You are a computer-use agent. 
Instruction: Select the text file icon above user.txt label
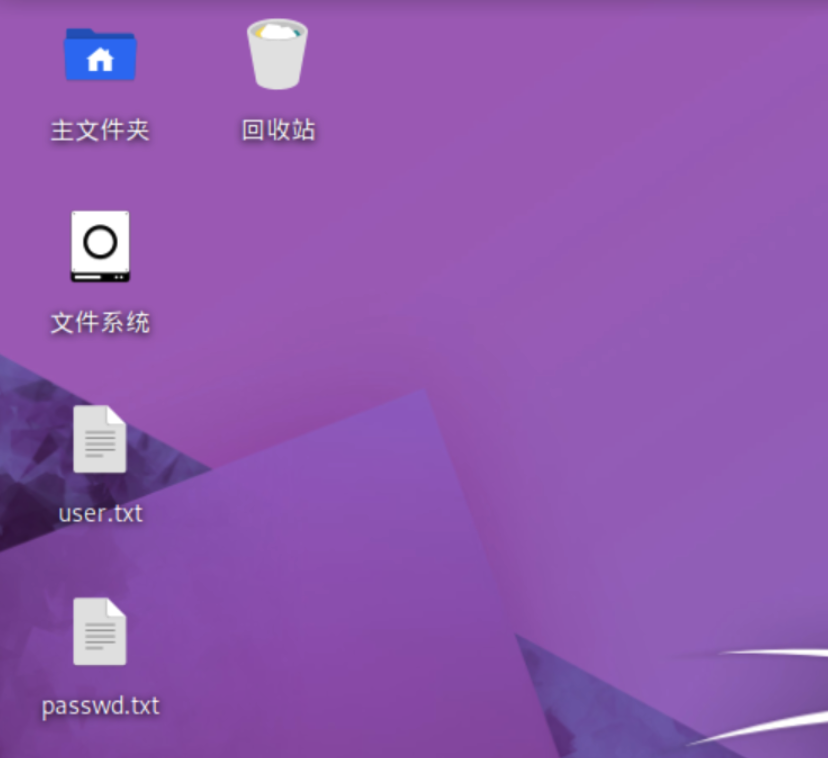pos(99,438)
